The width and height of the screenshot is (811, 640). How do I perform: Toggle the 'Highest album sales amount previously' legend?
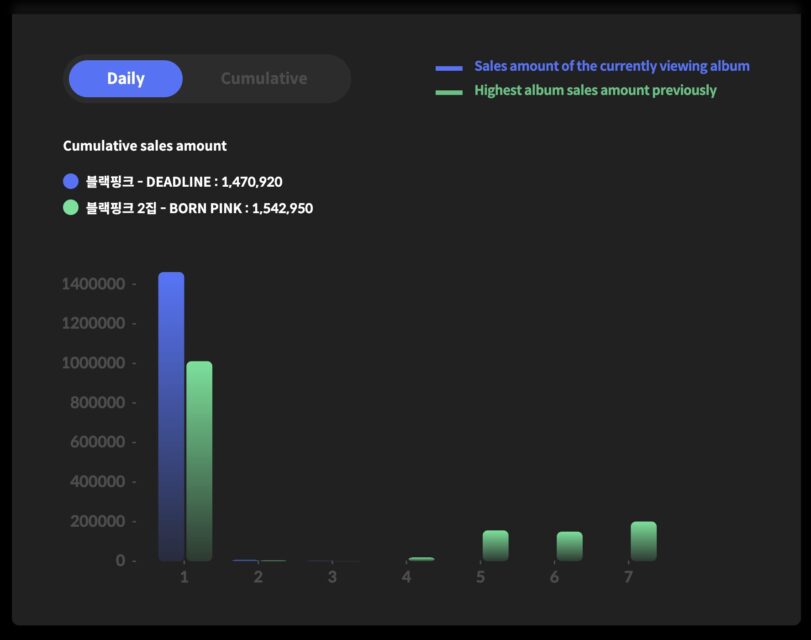595,90
